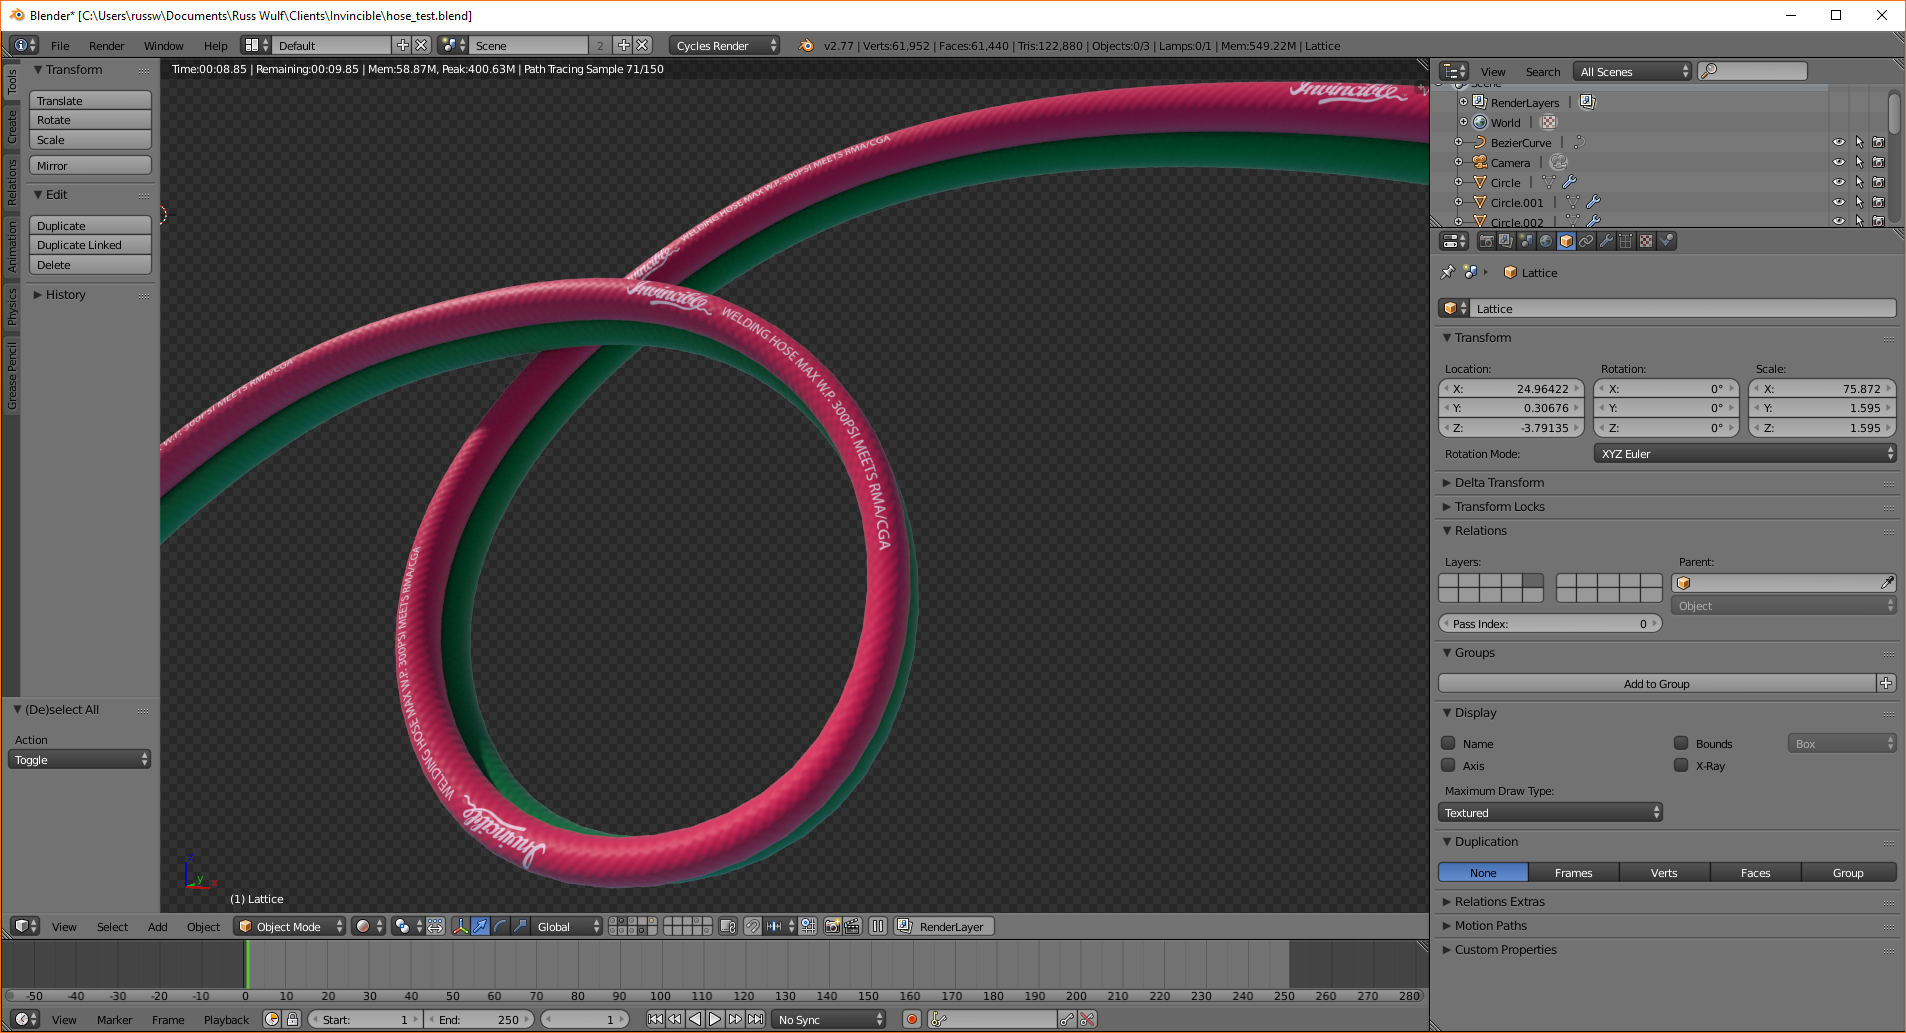Click the Add to Group button
Screen dimensions: 1906x1033
1657,684
